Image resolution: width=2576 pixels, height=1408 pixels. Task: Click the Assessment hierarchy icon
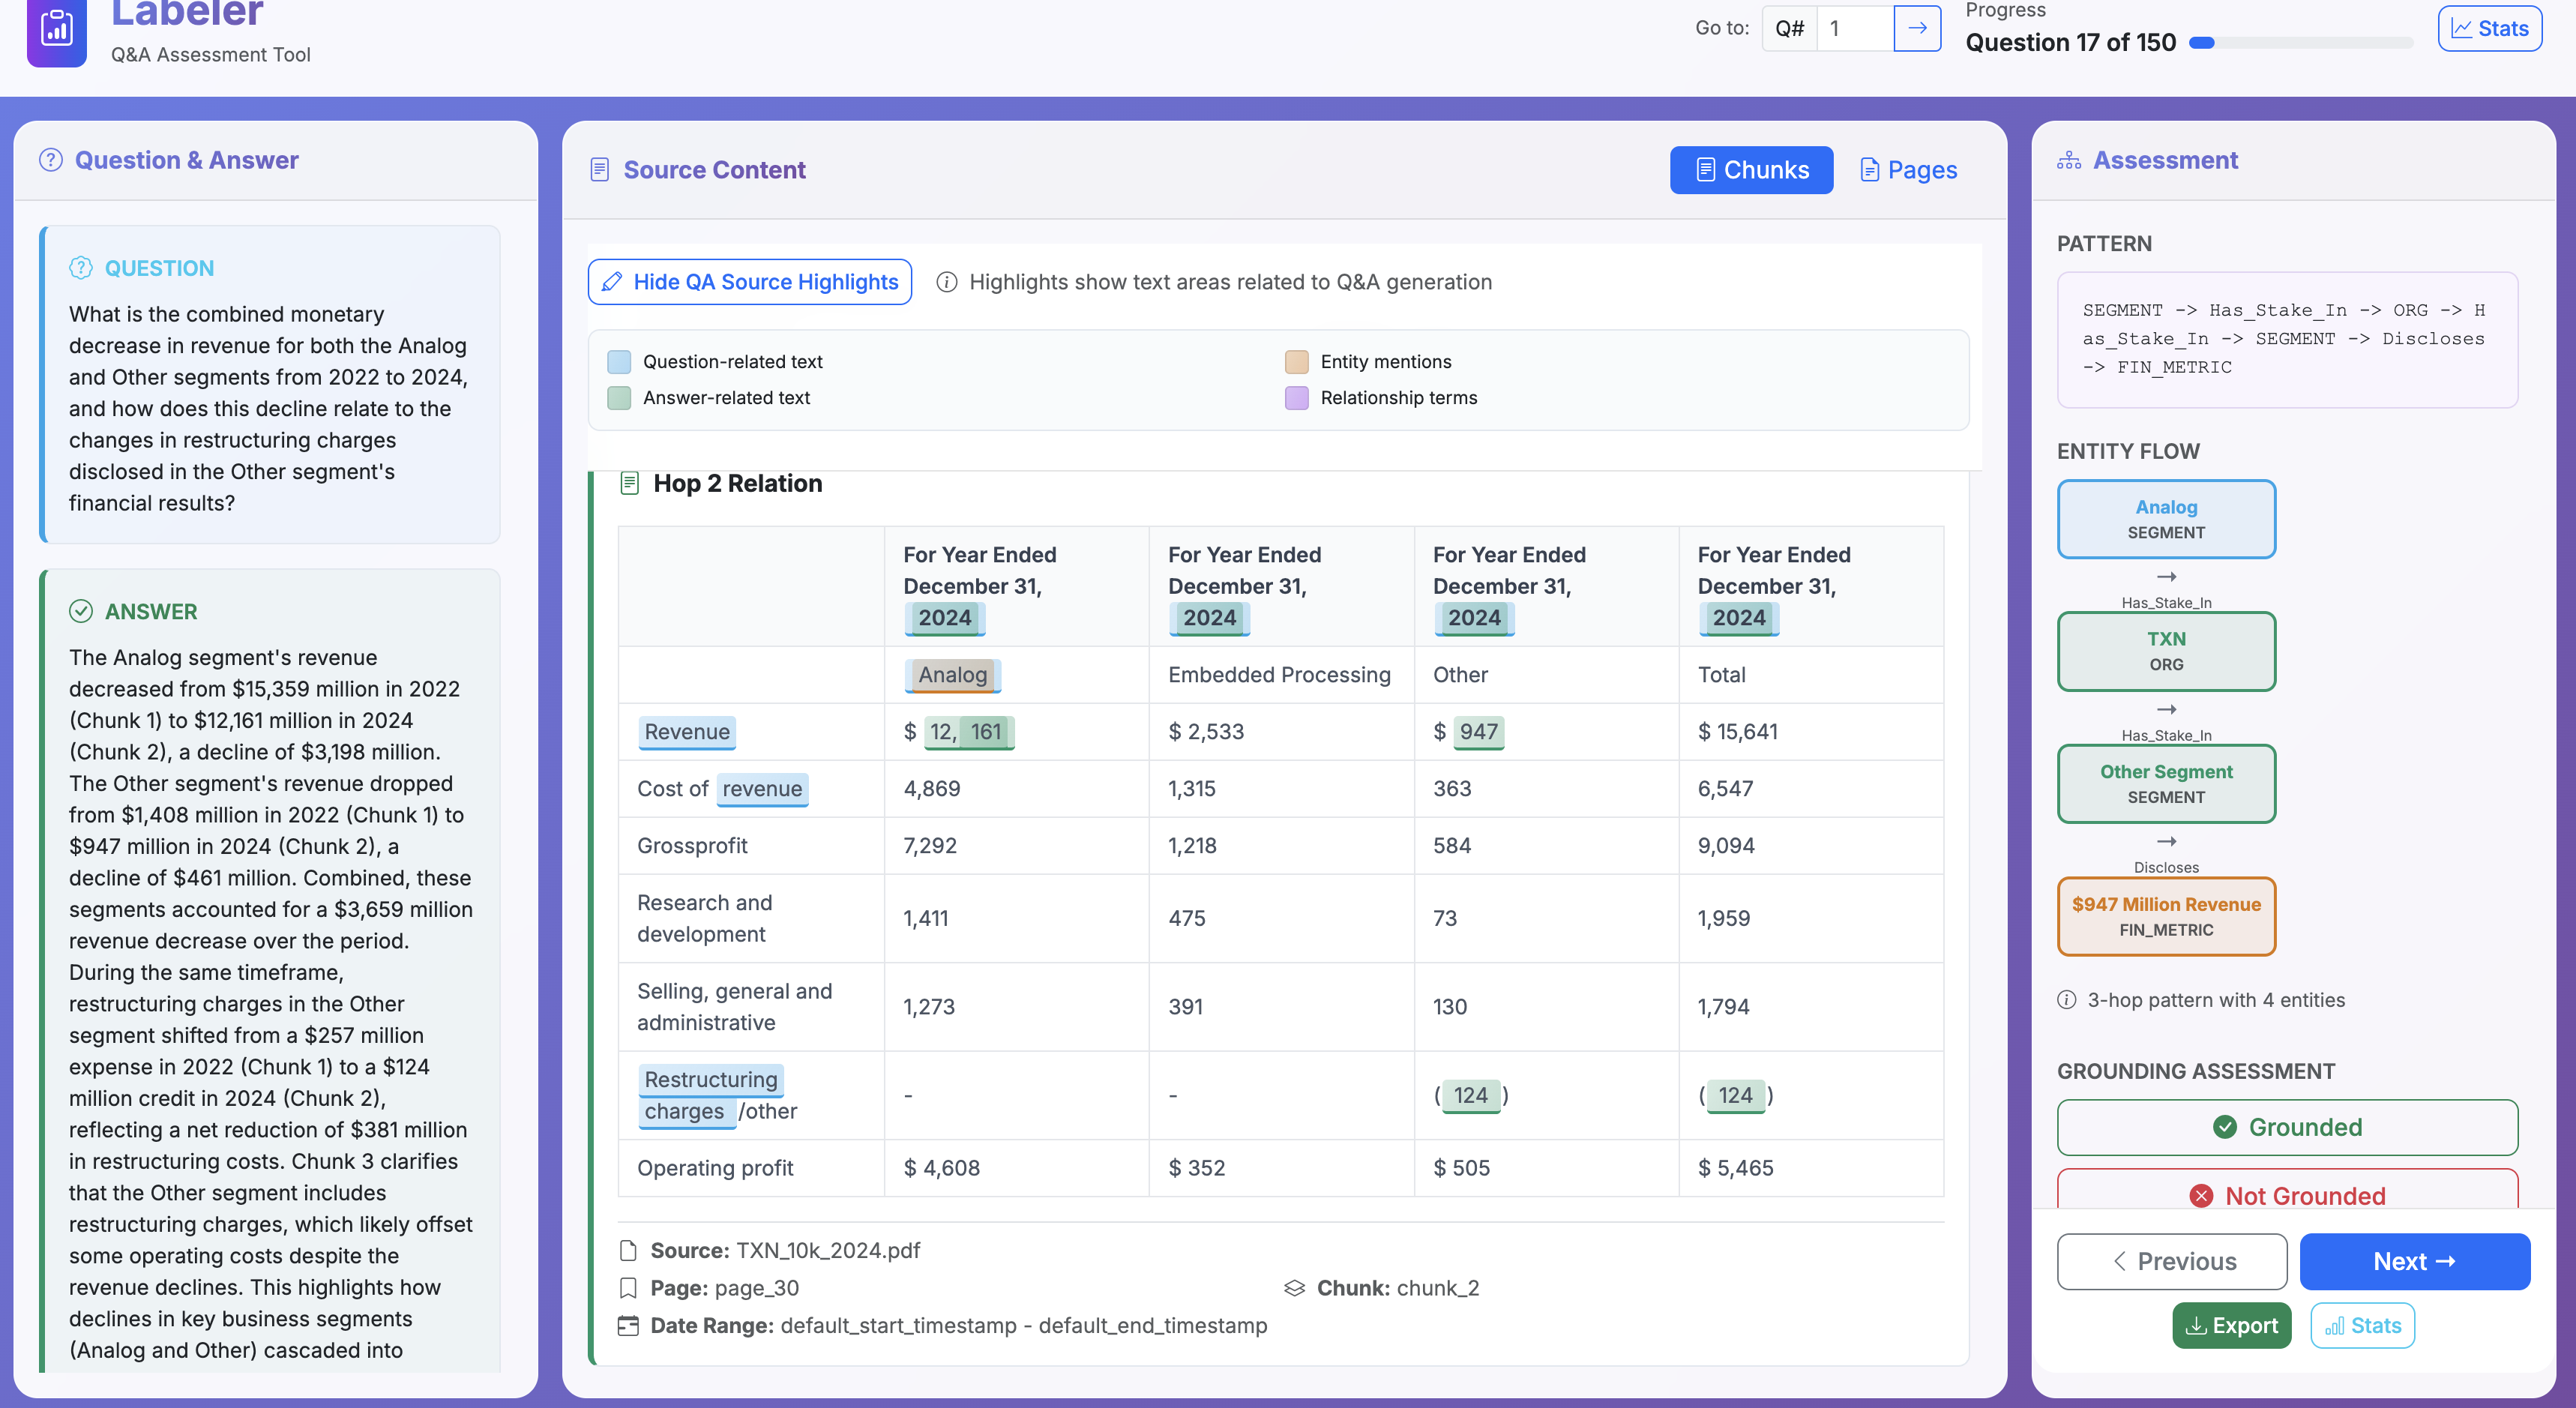pyautogui.click(x=2068, y=160)
